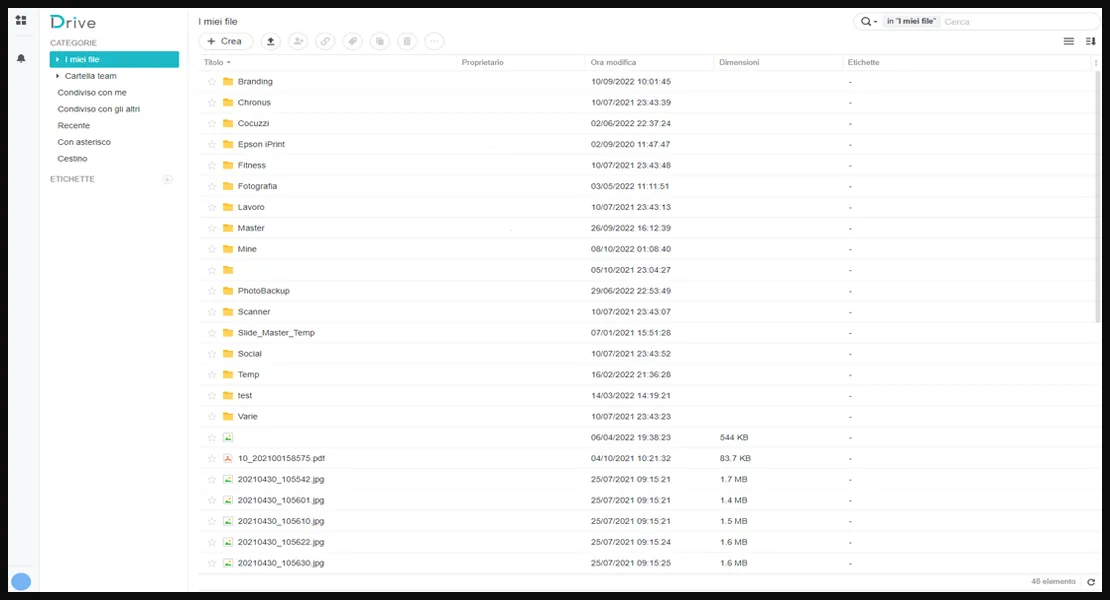Select the Condiviso con me category
The width and height of the screenshot is (1110, 600).
pos(89,92)
